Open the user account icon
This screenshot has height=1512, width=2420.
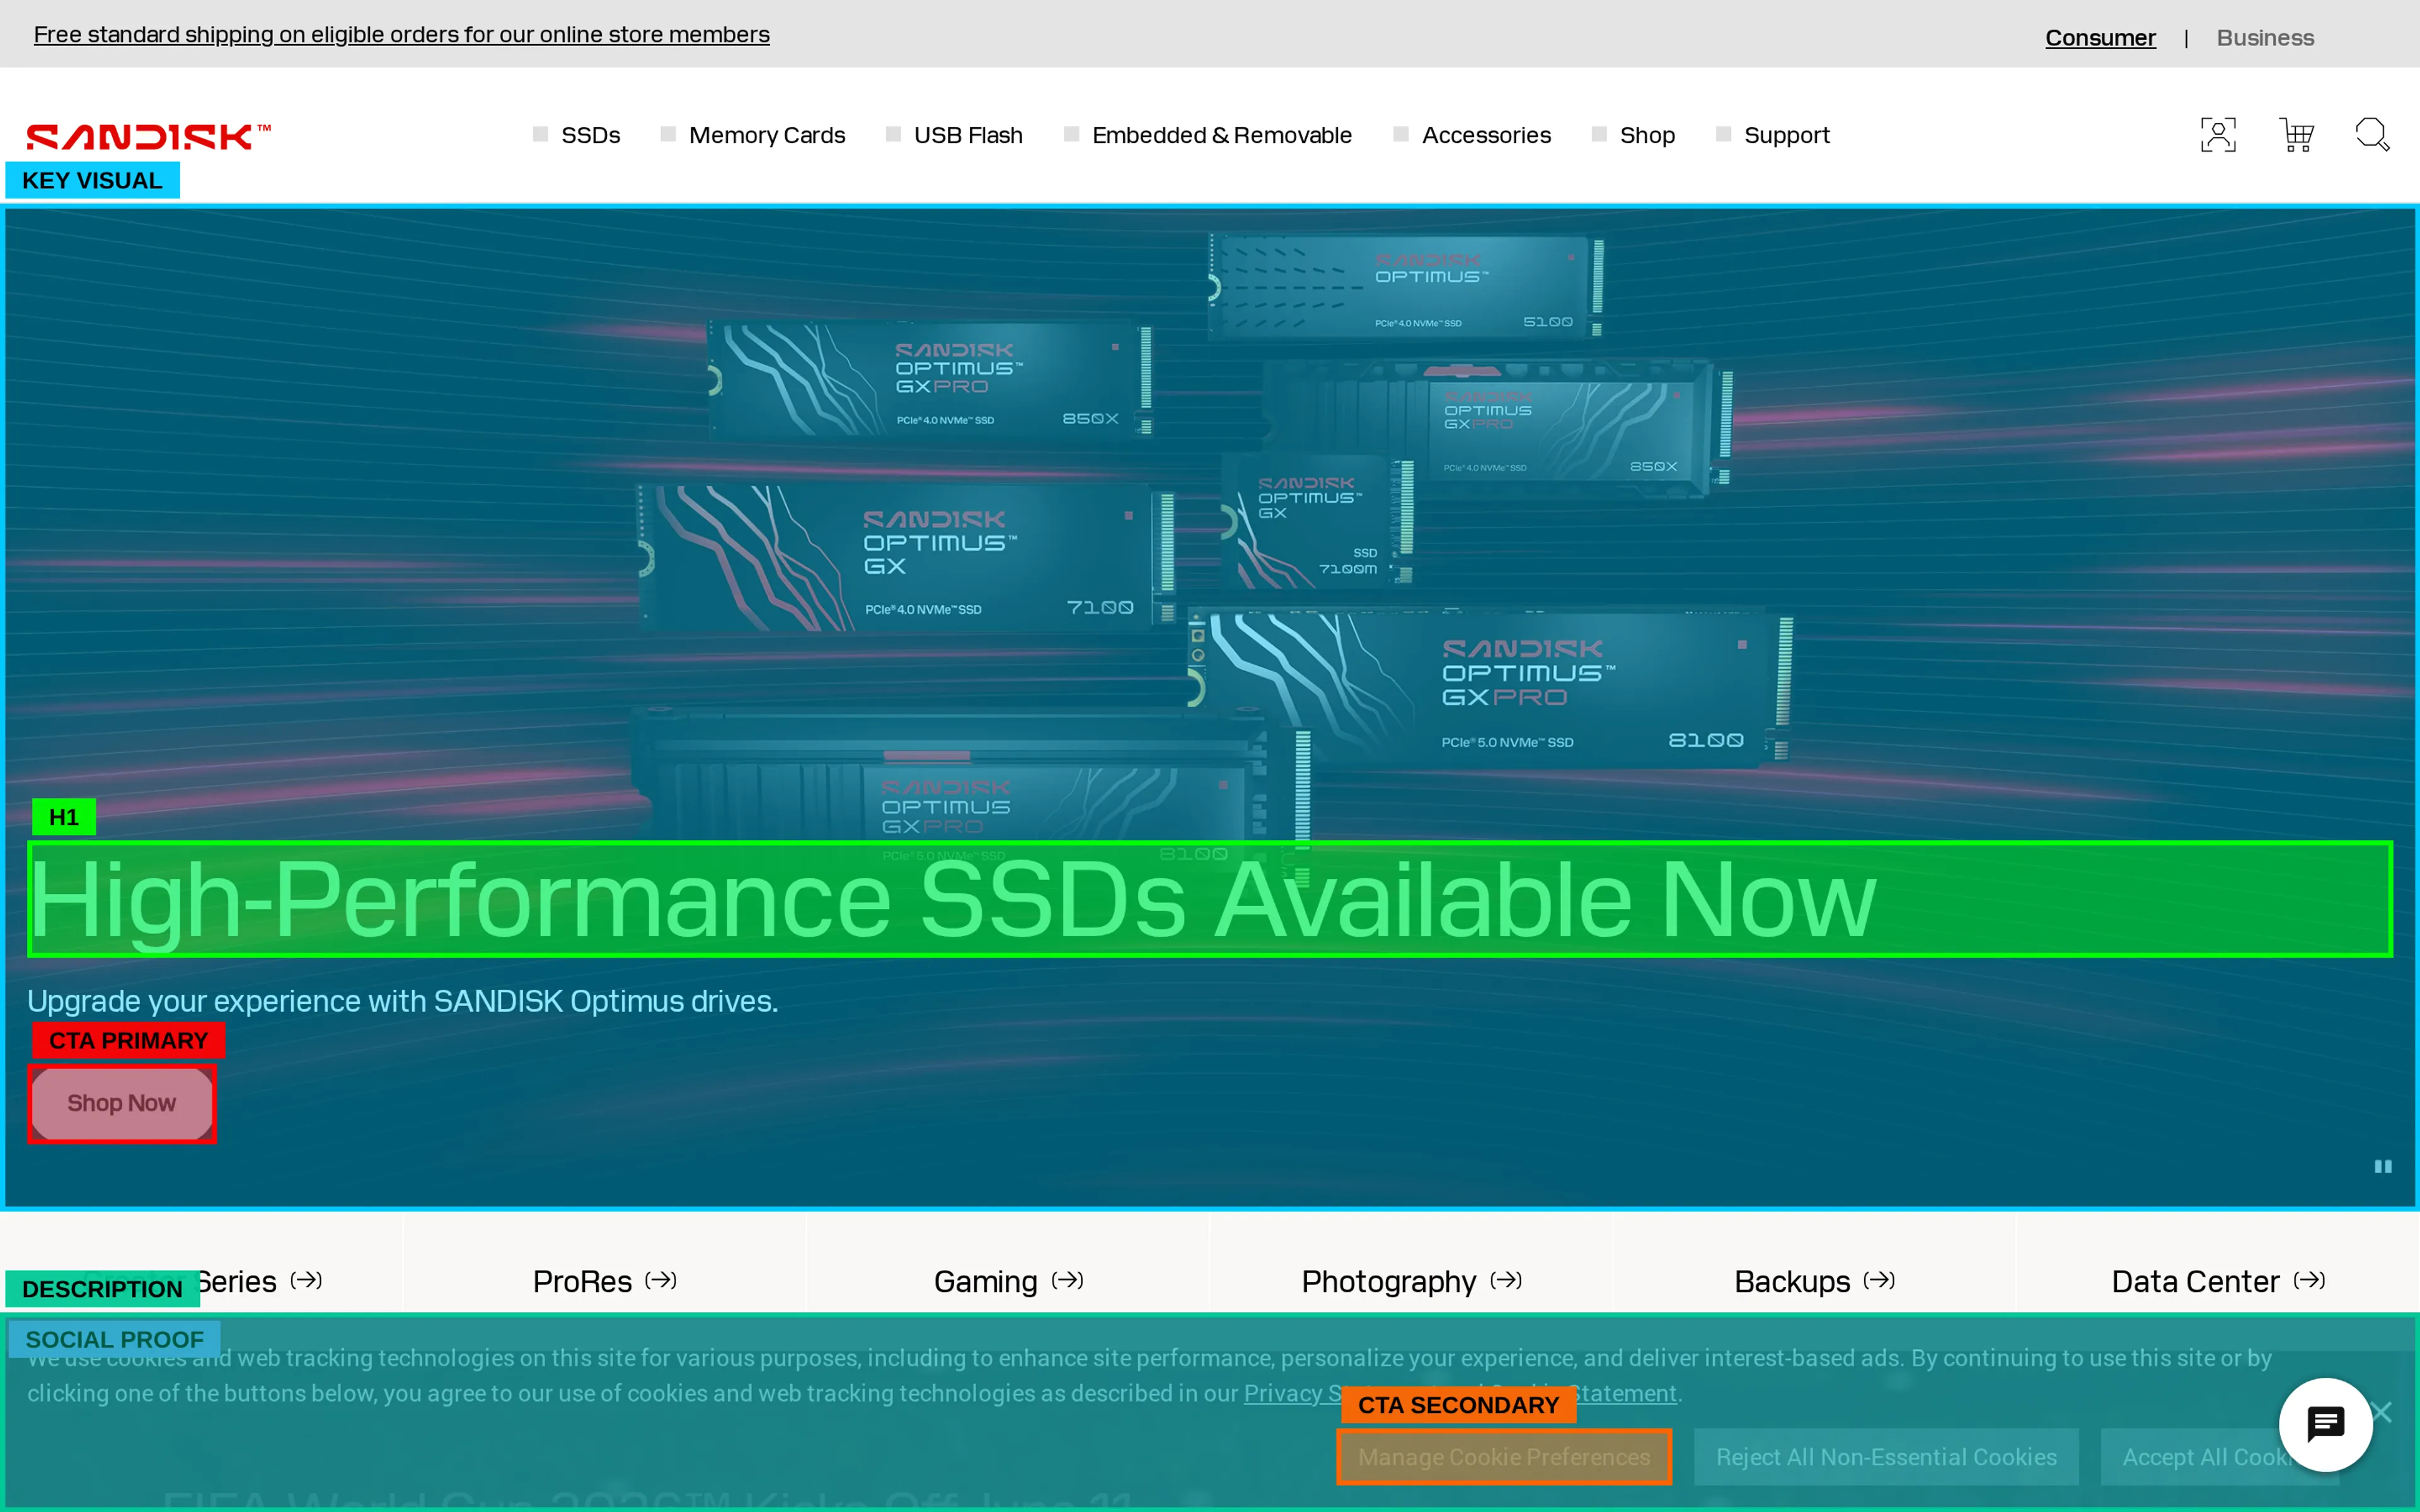coord(2217,135)
